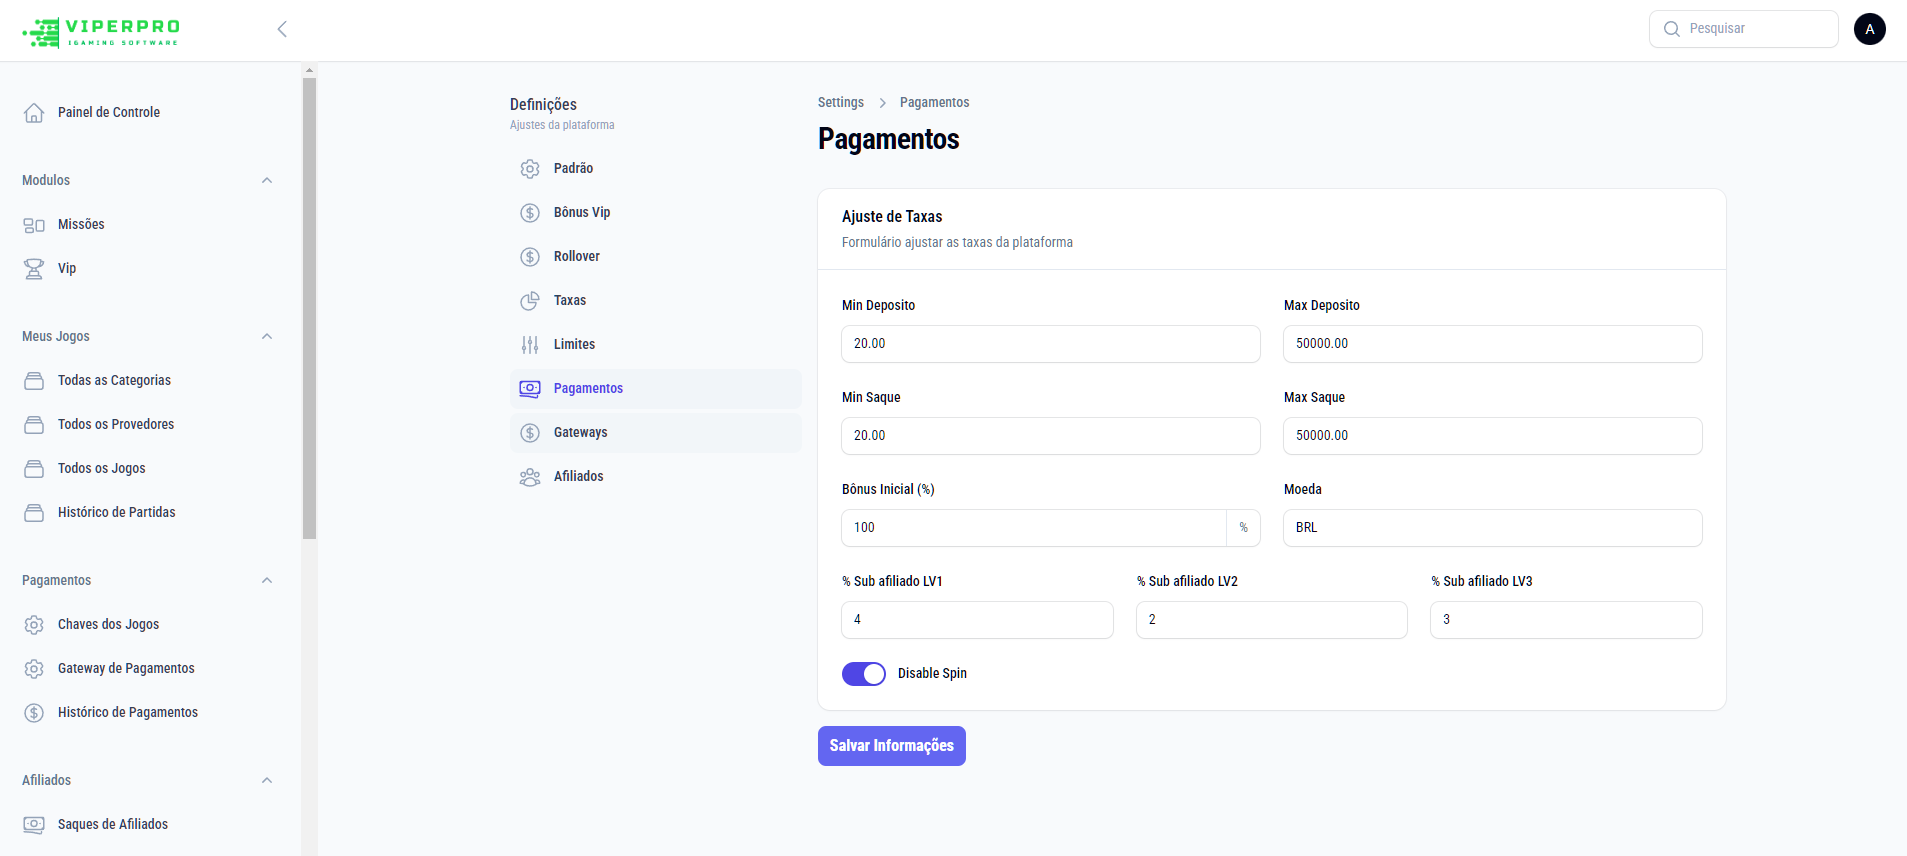This screenshot has width=1907, height=856.
Task: Click the Painel de Controle home icon
Action: (34, 113)
